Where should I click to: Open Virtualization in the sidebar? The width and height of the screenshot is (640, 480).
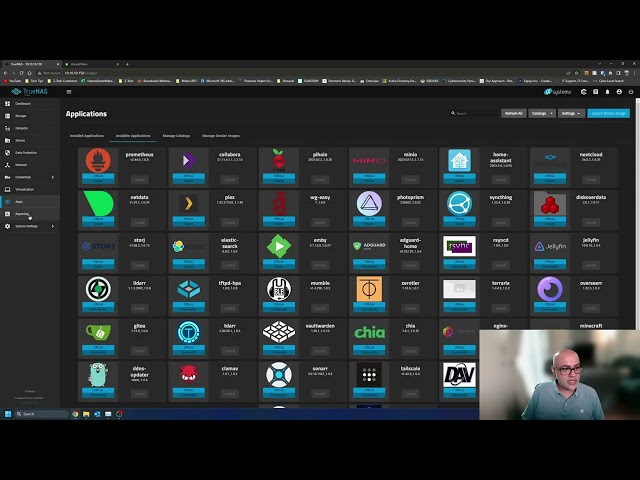[x=30, y=189]
